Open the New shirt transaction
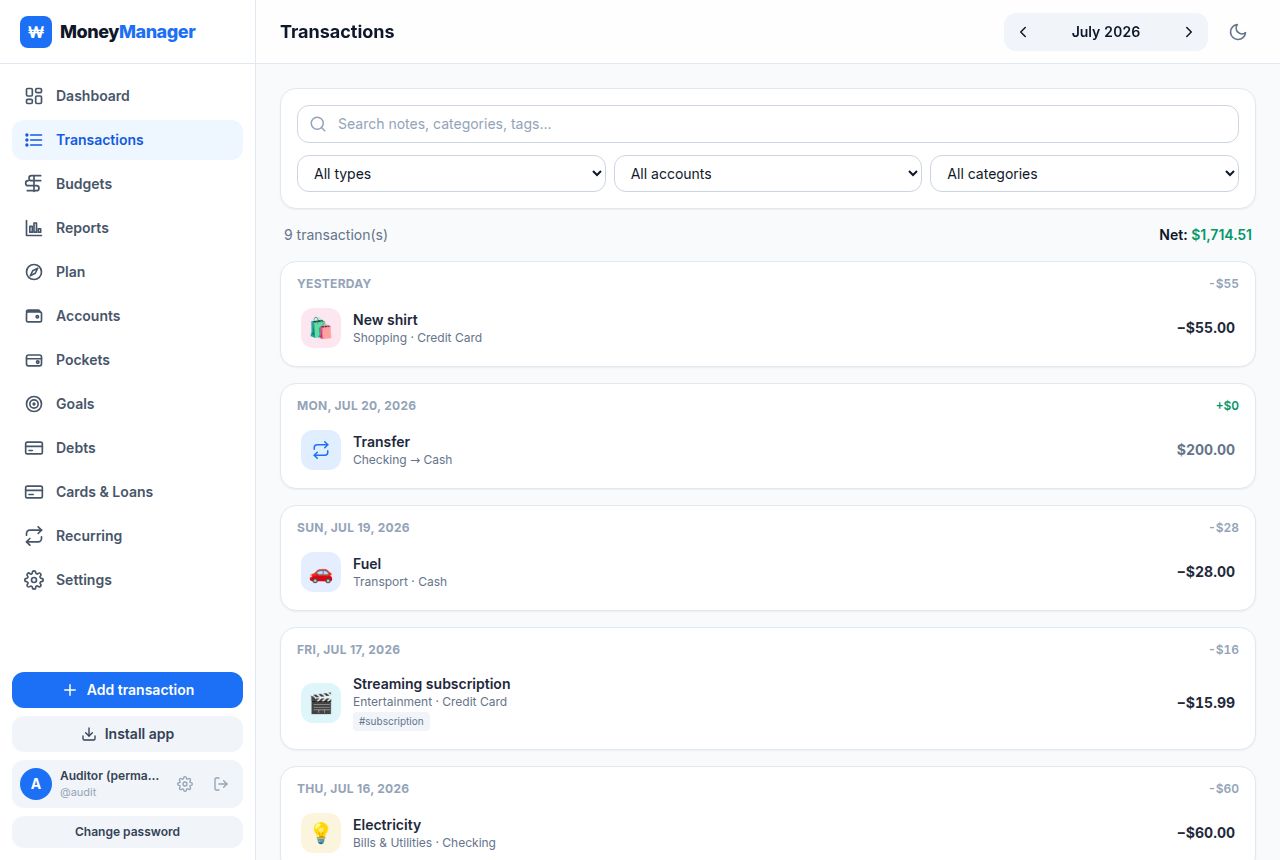Image resolution: width=1280 pixels, height=860 pixels. pyautogui.click(x=768, y=328)
